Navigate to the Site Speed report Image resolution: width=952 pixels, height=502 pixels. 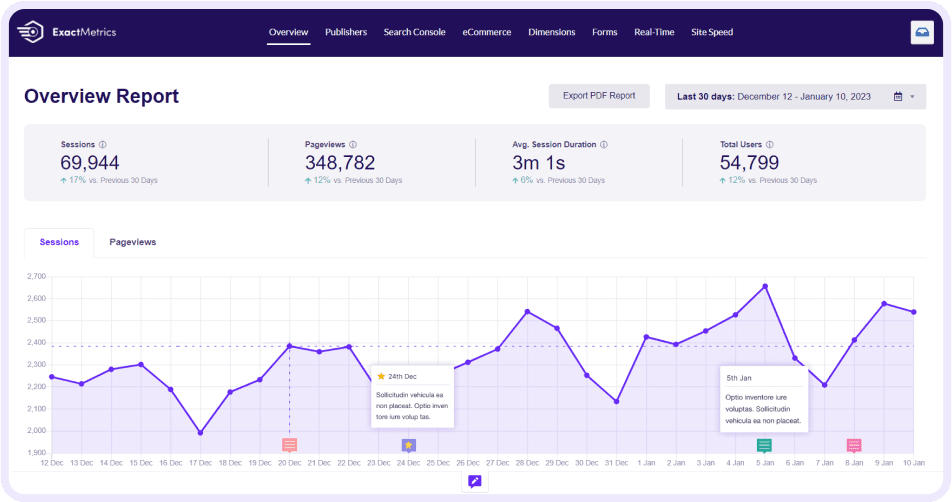pos(711,32)
